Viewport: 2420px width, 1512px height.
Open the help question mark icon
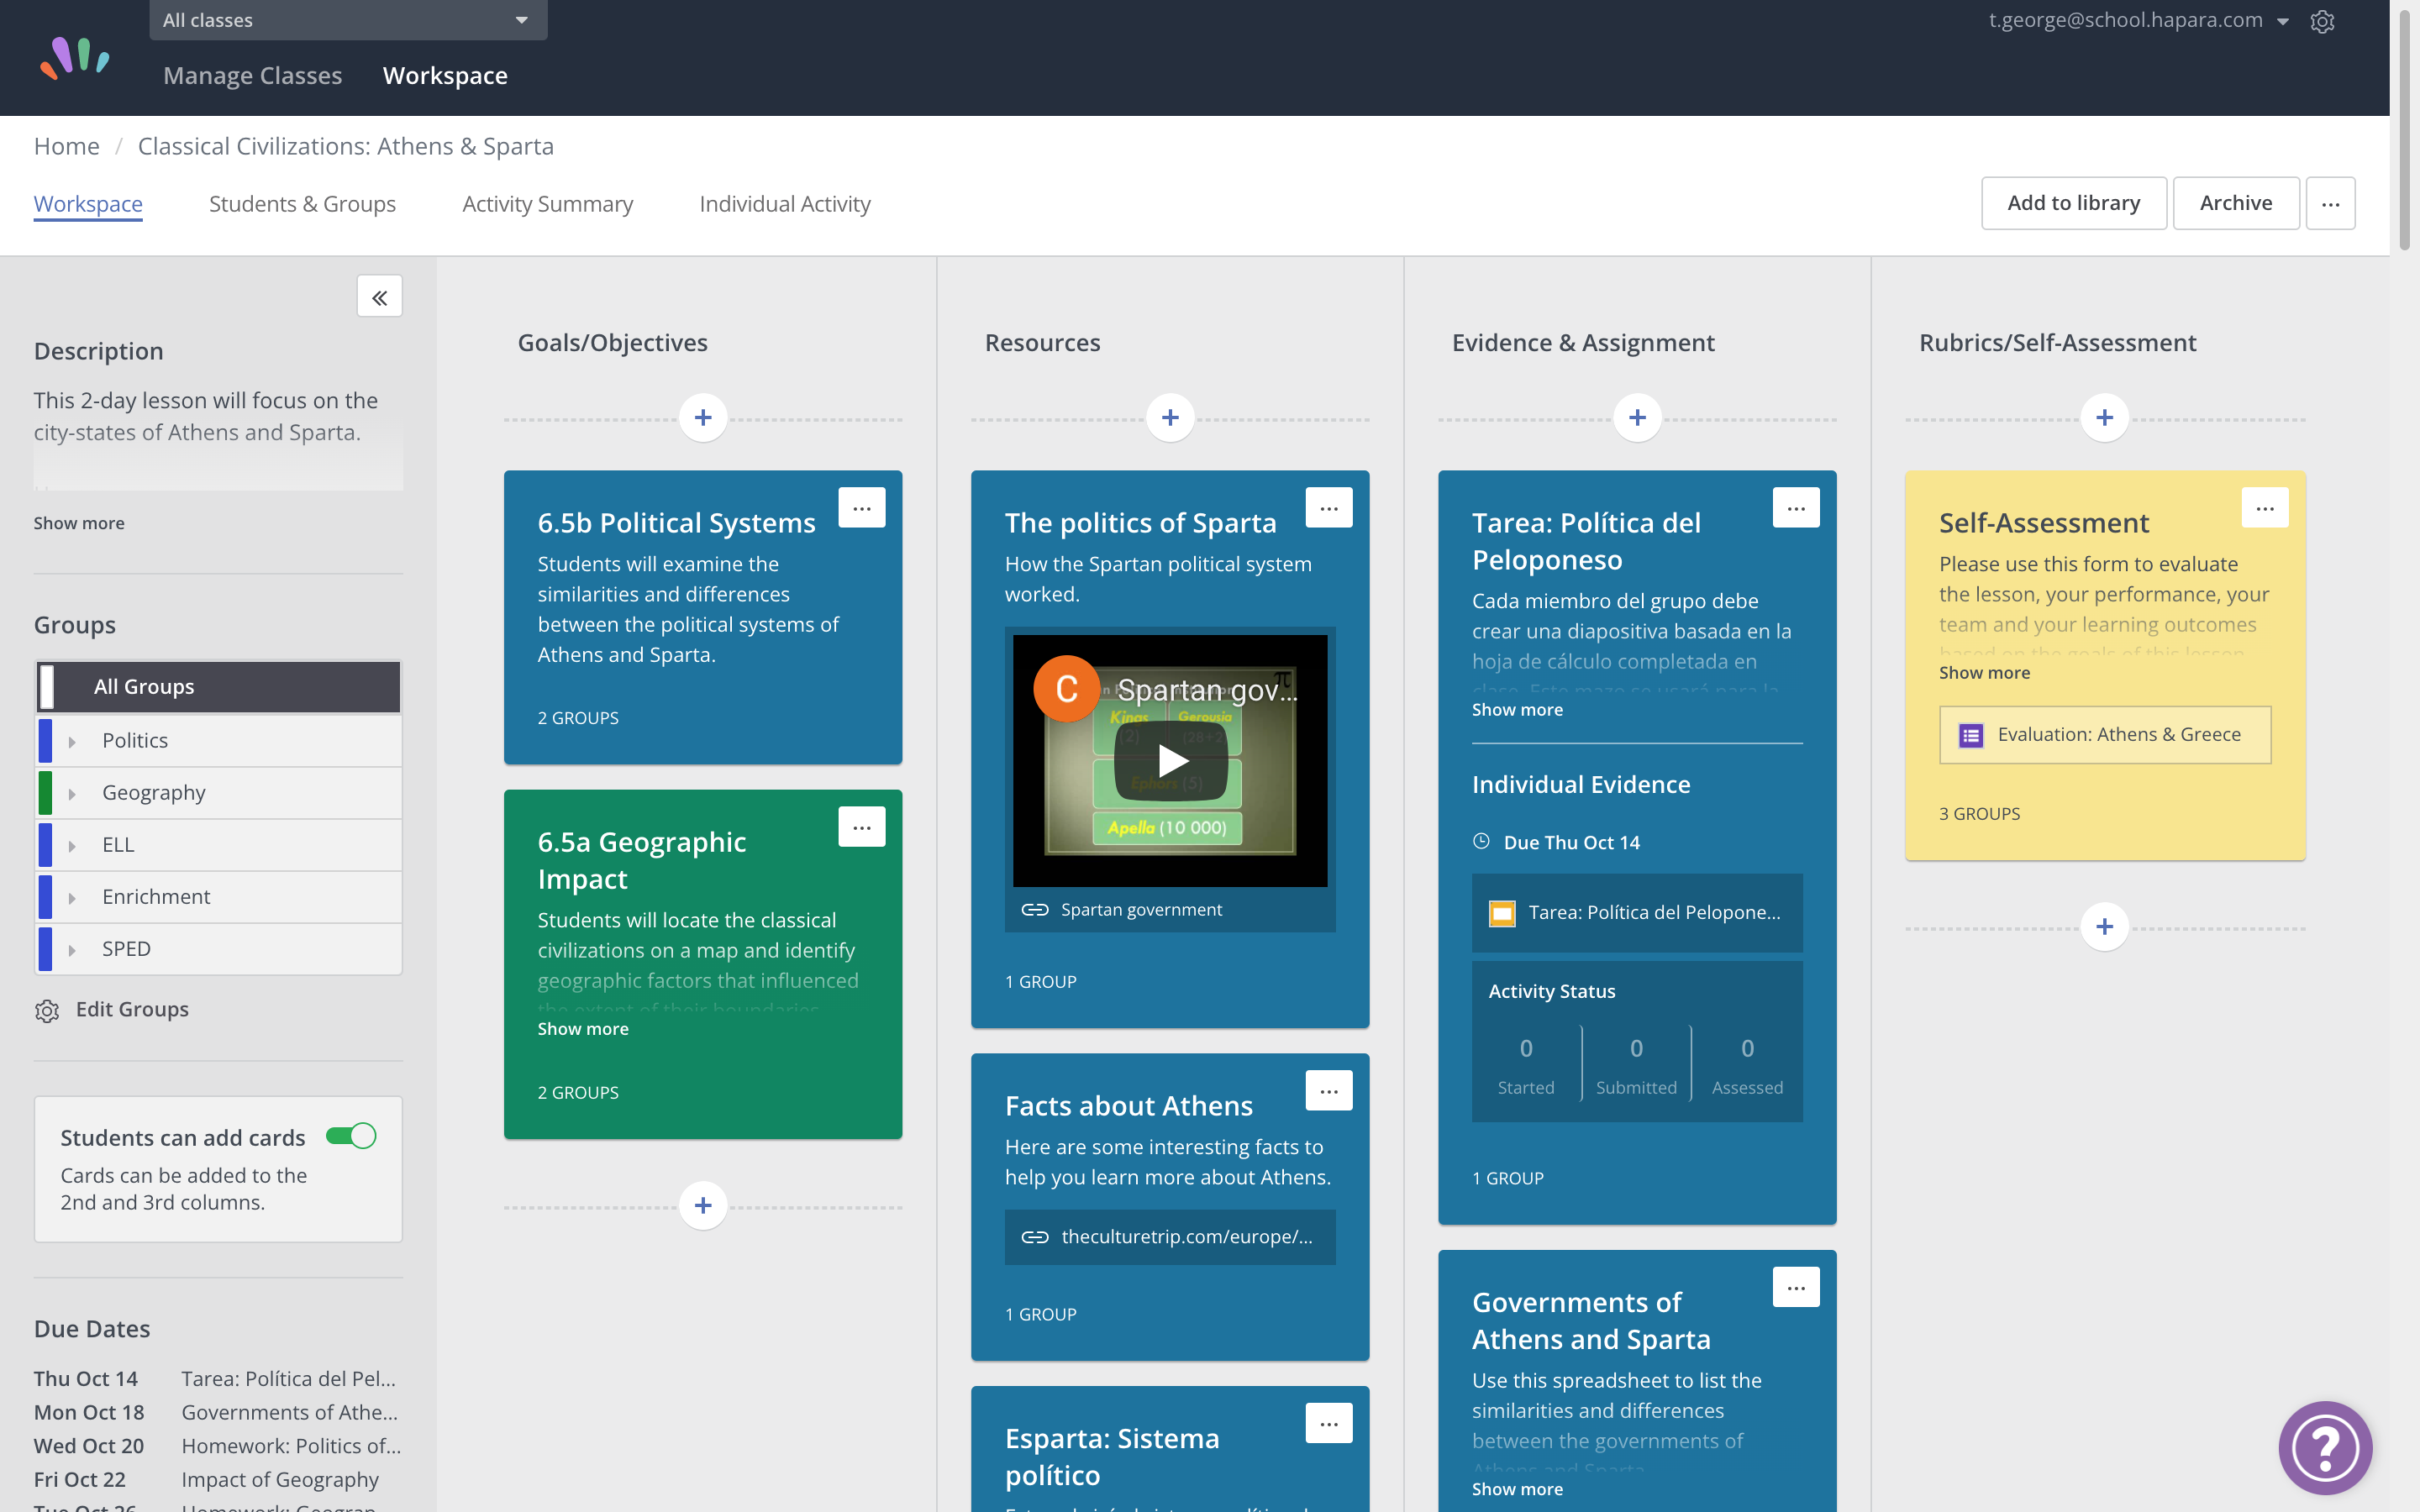(2325, 1447)
